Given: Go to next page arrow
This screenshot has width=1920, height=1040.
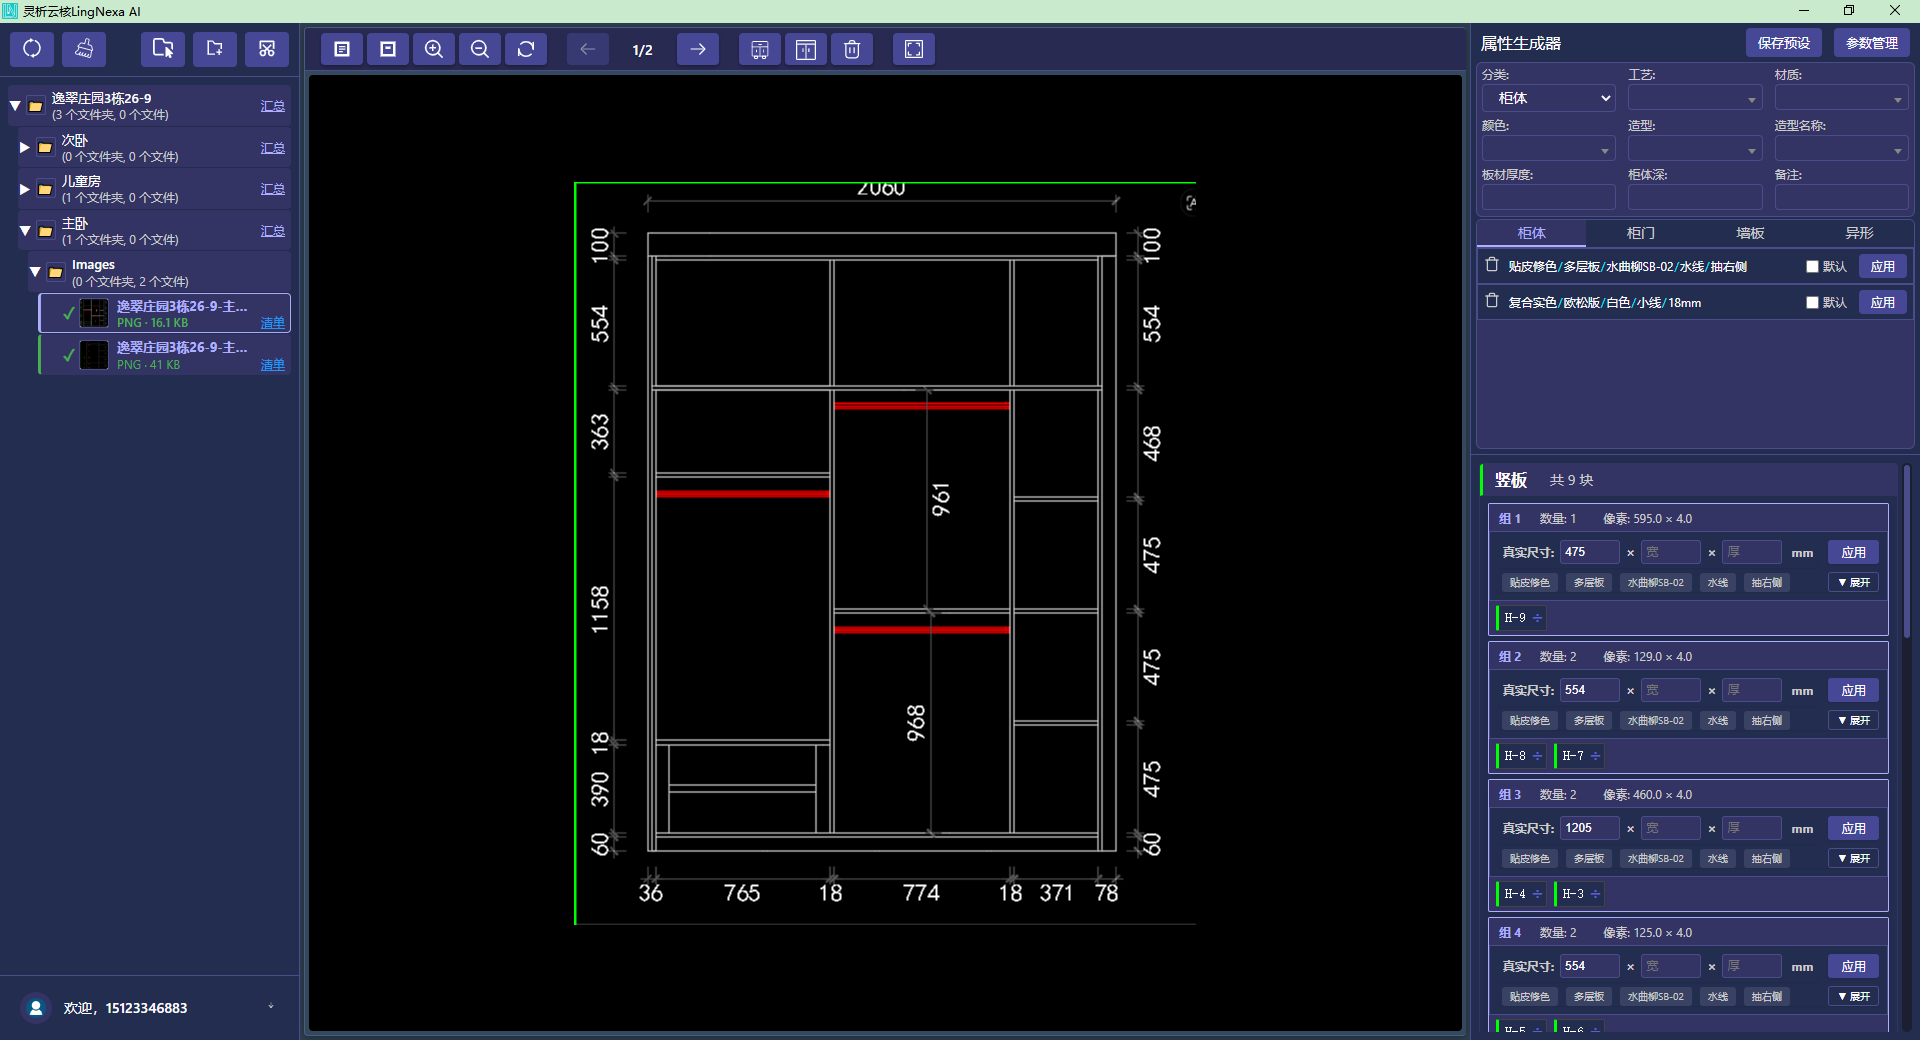Looking at the screenshot, I should [x=698, y=49].
